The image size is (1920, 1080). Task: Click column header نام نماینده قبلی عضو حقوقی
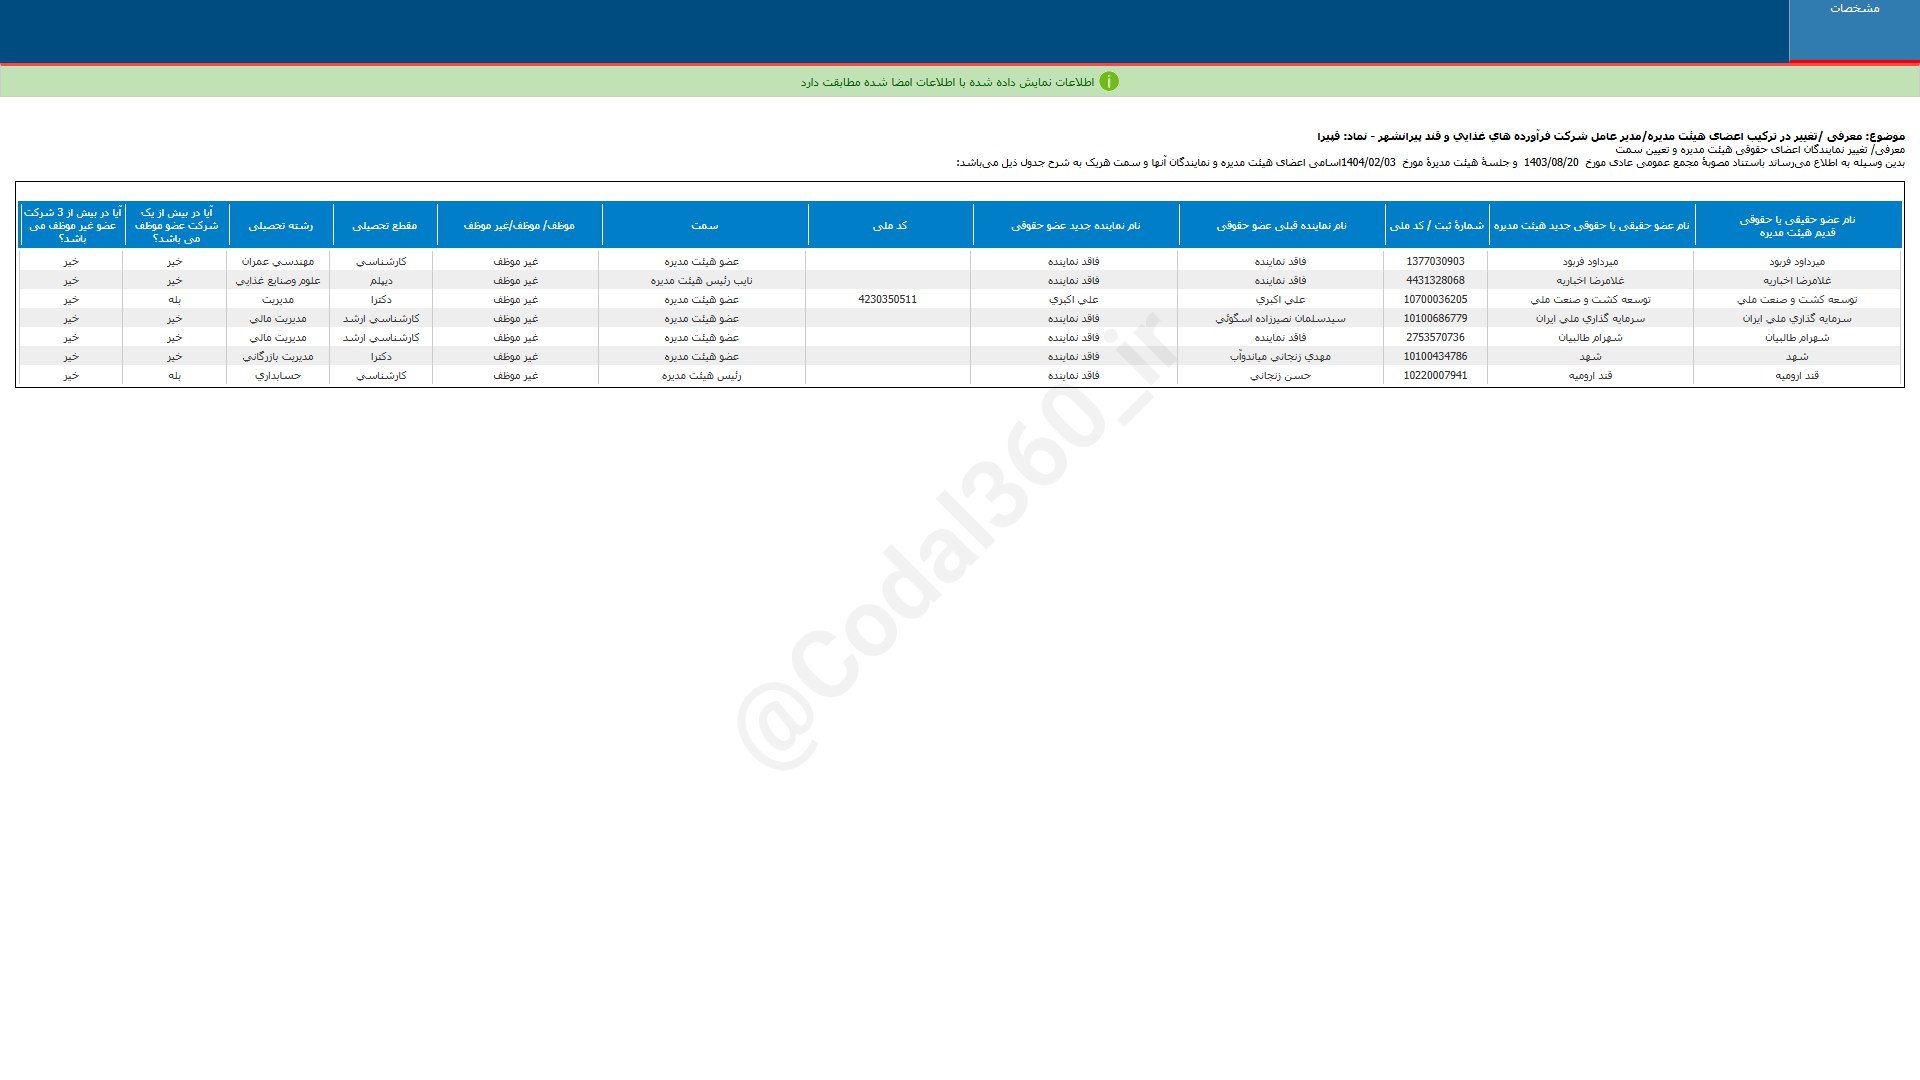click(x=1281, y=226)
